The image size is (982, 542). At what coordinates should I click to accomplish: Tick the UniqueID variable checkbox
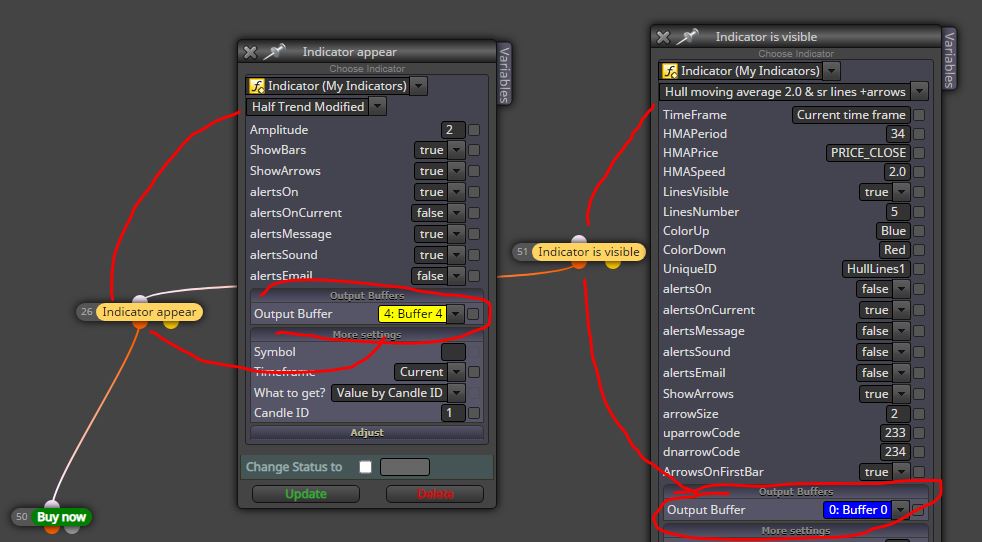pos(919,269)
